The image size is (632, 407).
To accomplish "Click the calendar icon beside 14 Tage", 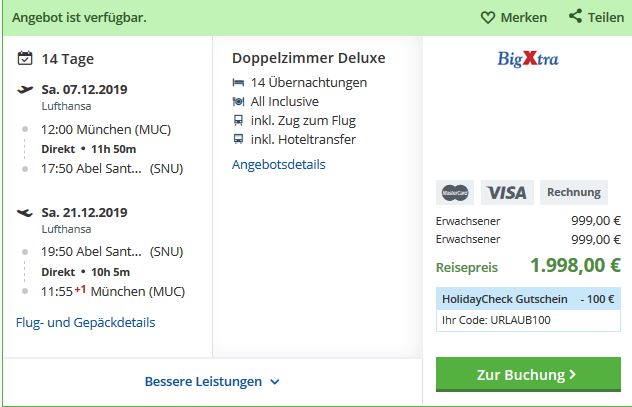I will tap(25, 58).
